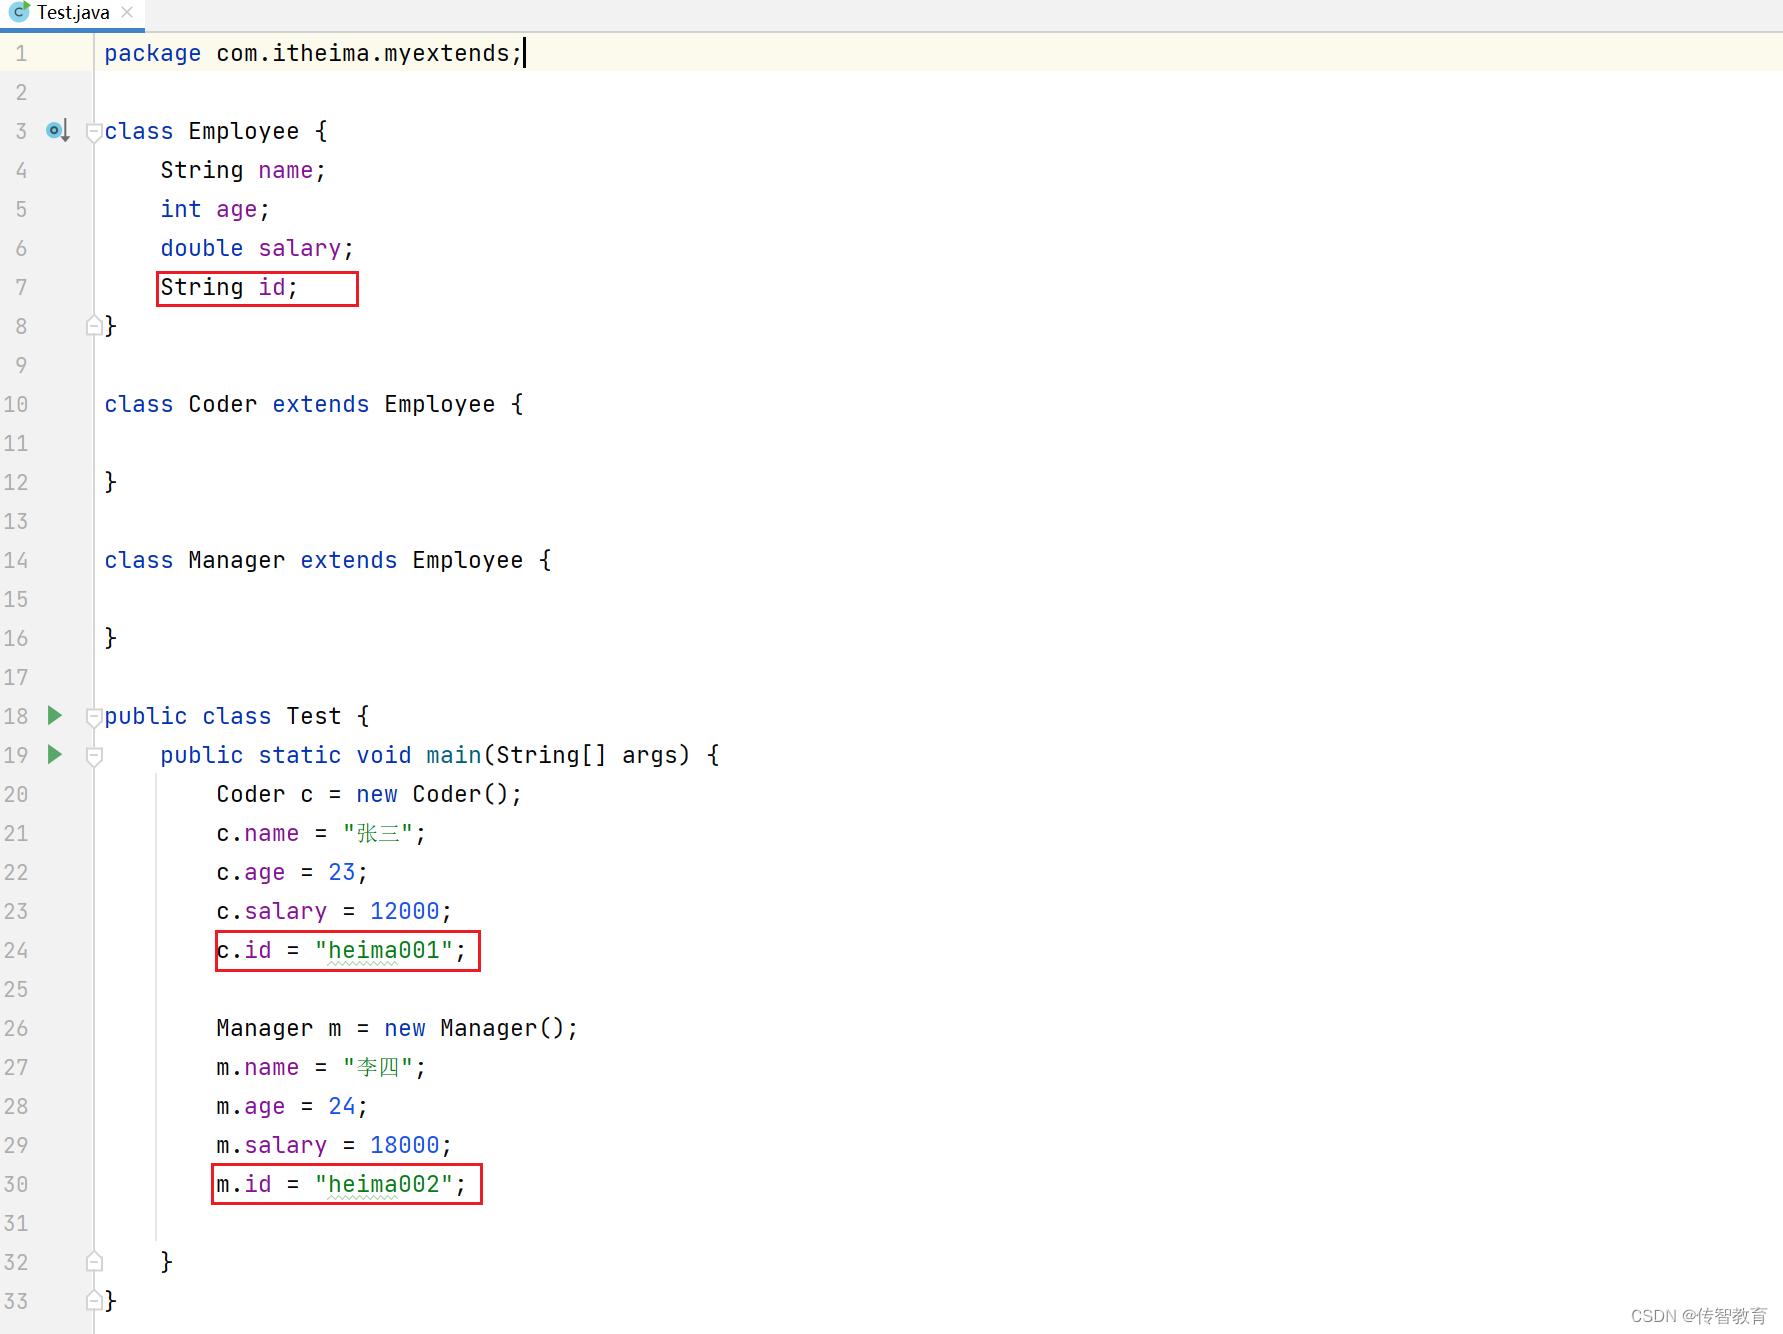Image resolution: width=1783 pixels, height=1334 pixels.
Task: Click the 'age' field in Employee class
Action: (x=237, y=210)
